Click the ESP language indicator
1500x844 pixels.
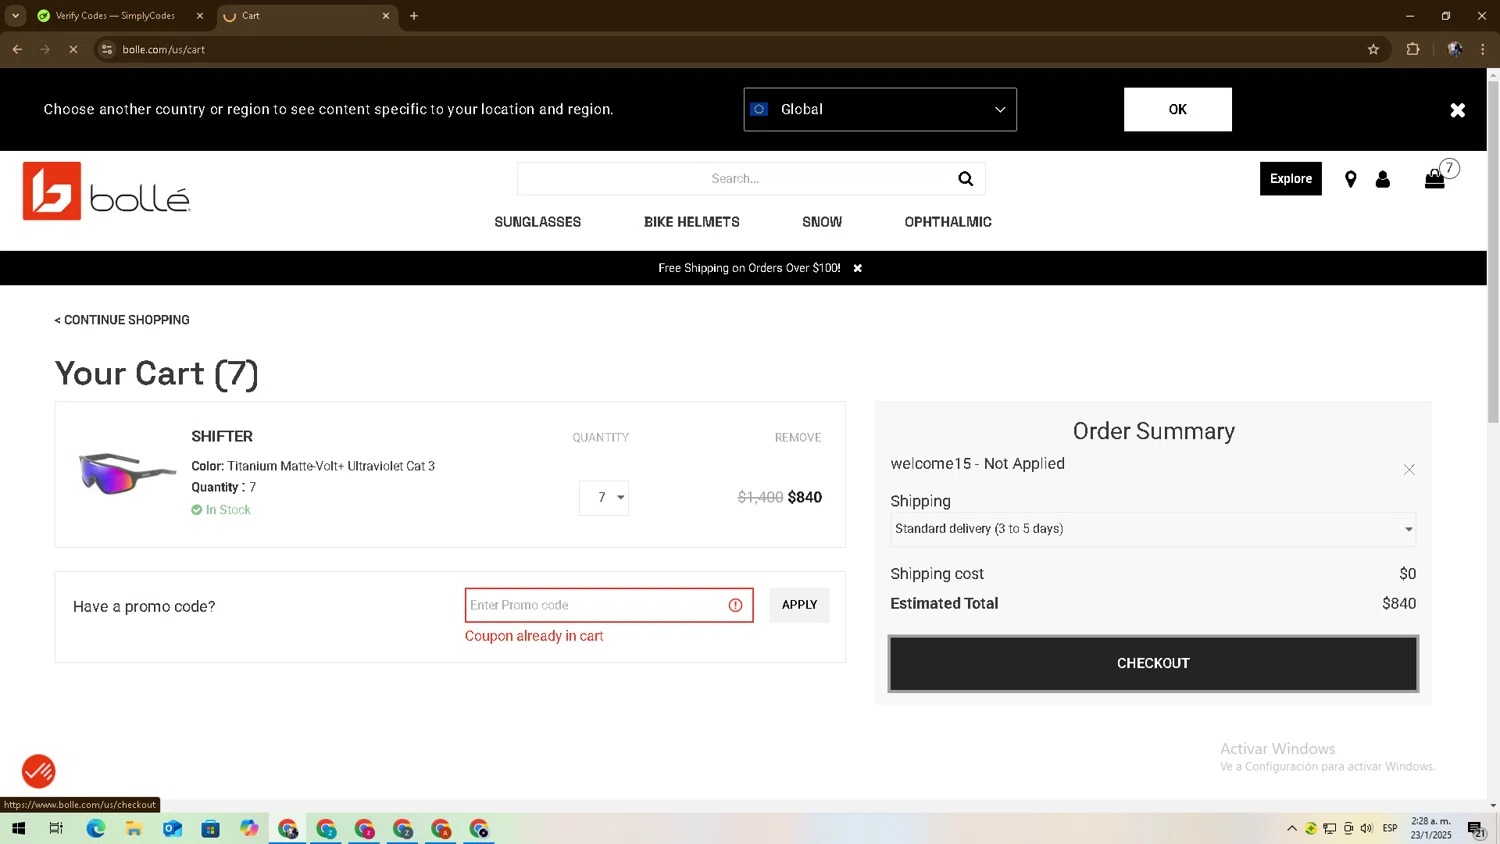[1390, 828]
